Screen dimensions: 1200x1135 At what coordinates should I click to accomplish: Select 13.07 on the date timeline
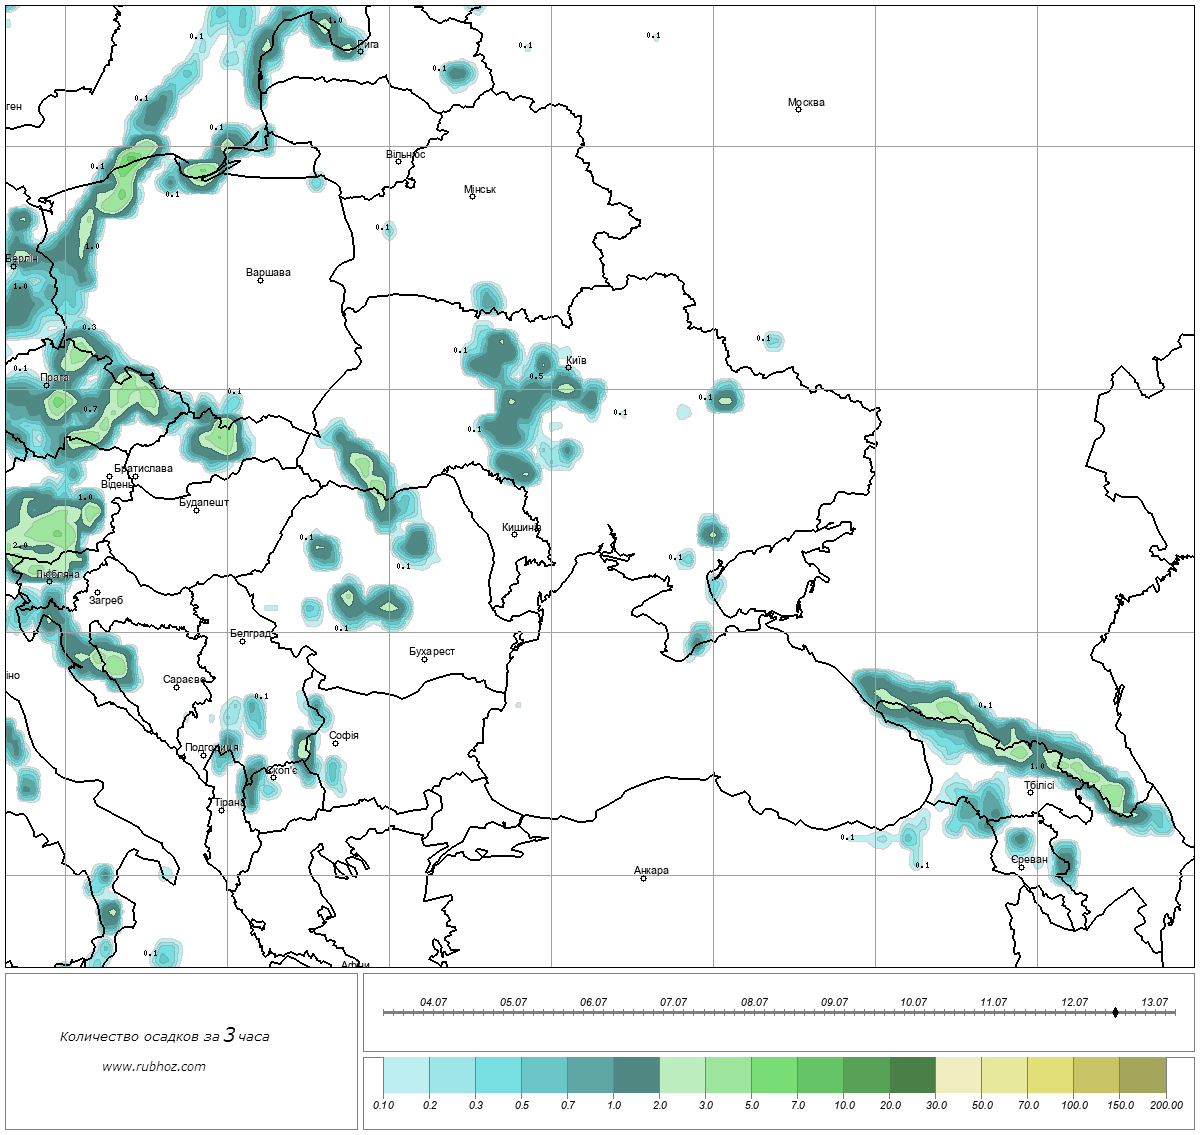point(1154,1012)
